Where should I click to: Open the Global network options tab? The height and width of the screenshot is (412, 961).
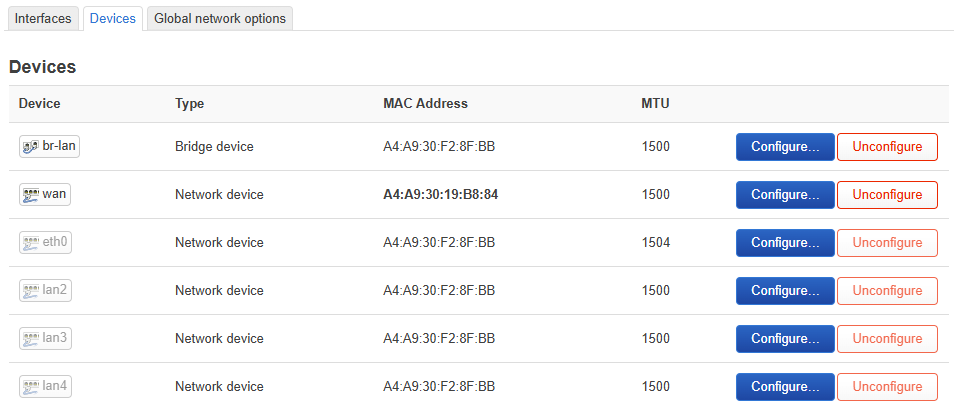[220, 18]
